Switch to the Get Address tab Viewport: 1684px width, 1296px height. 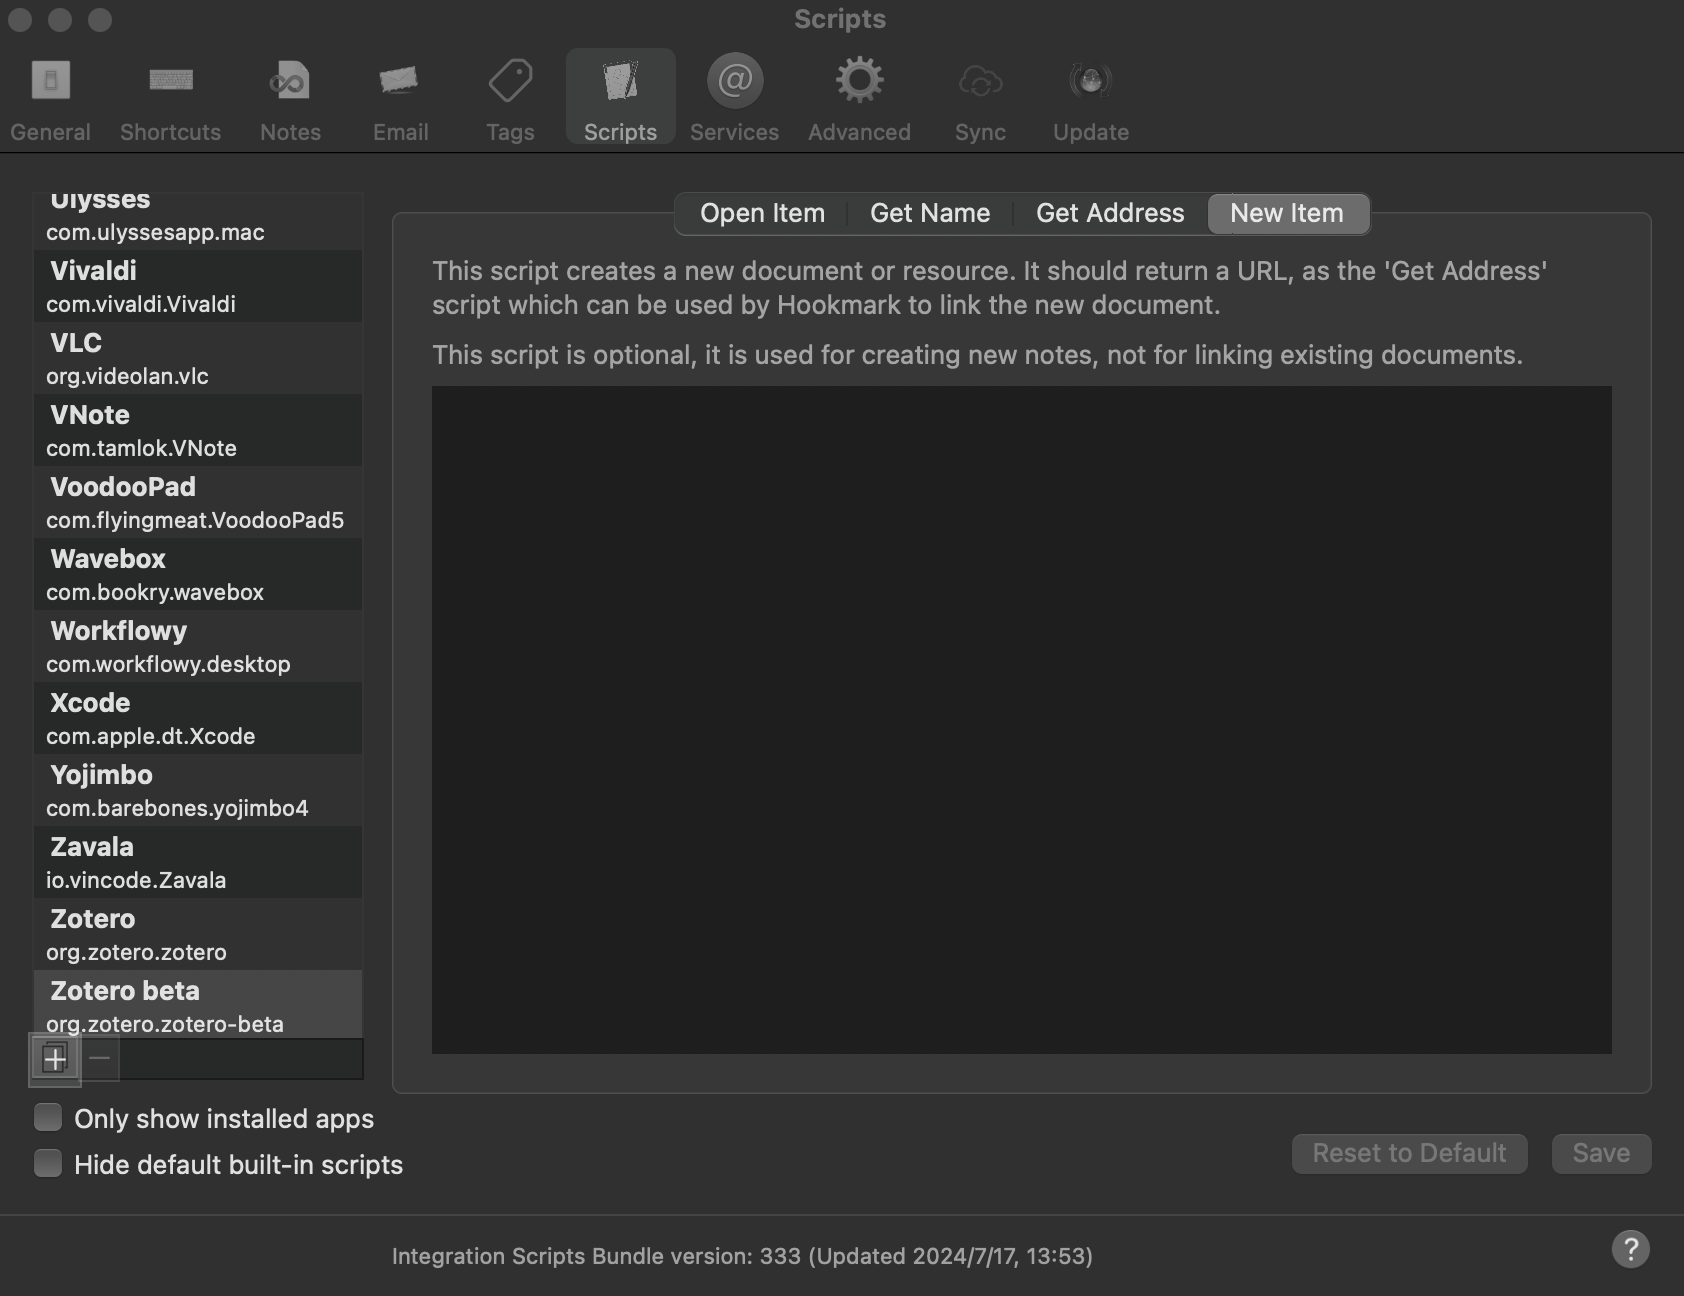tap(1110, 213)
